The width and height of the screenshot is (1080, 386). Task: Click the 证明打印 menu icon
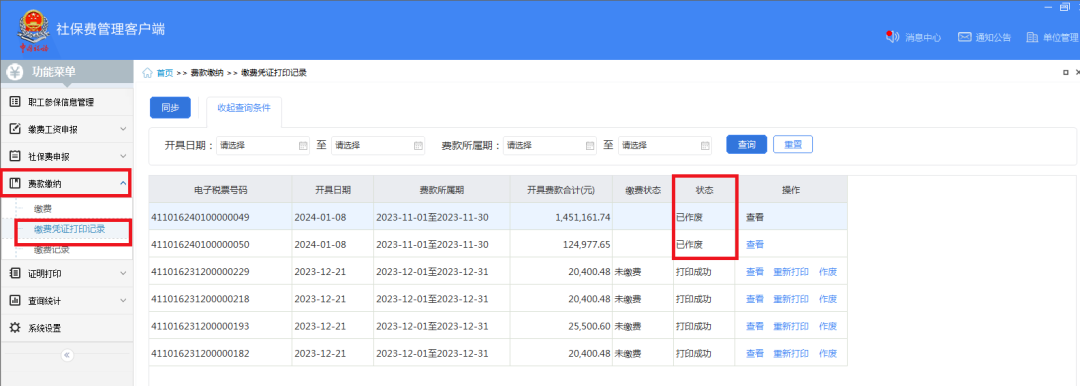point(16,274)
